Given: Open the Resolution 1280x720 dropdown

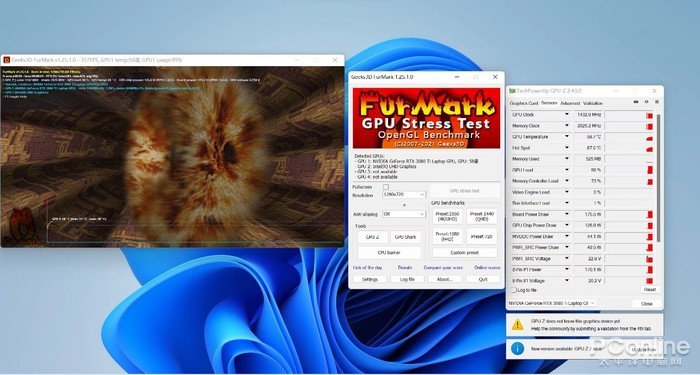Looking at the screenshot, I should pyautogui.click(x=404, y=195).
